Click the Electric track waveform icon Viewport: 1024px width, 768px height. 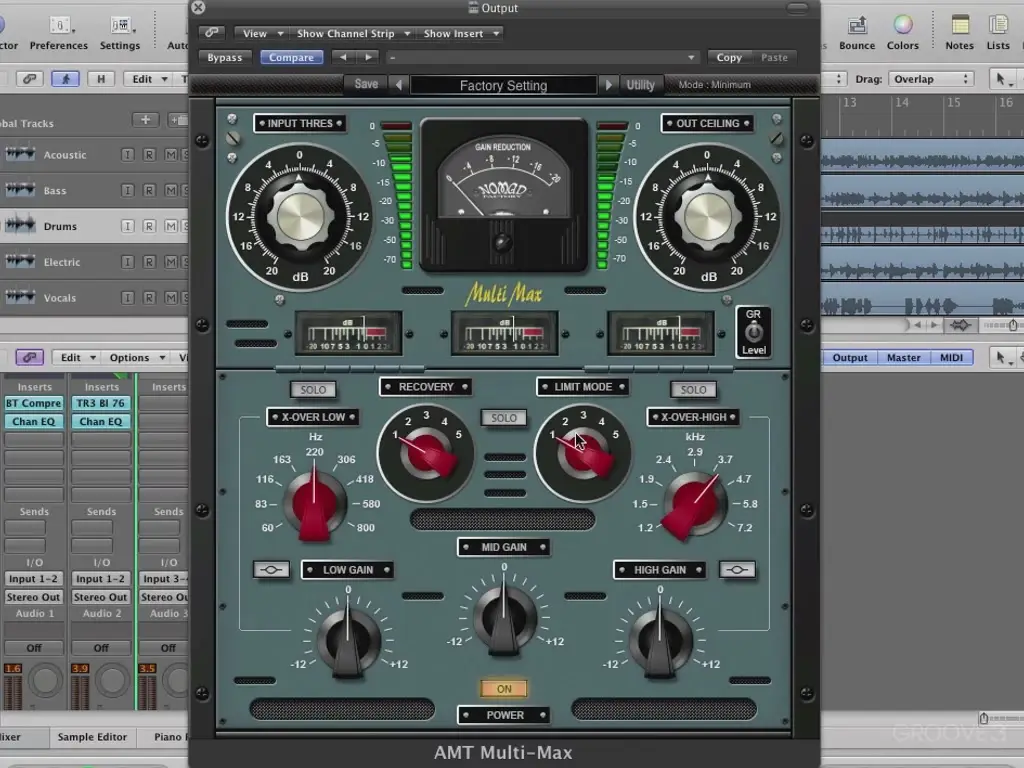tap(20, 261)
